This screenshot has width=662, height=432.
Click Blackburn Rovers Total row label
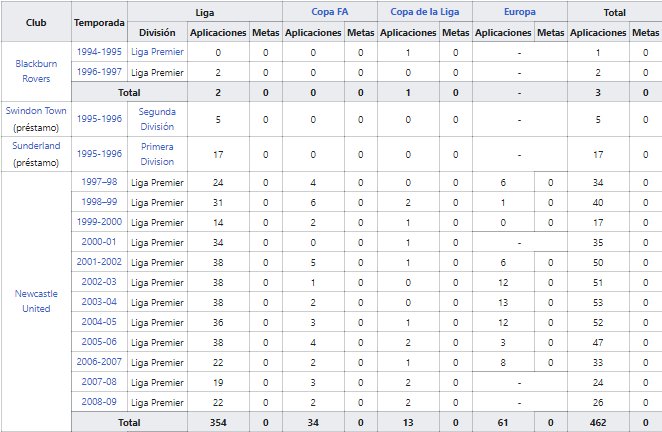coord(129,92)
